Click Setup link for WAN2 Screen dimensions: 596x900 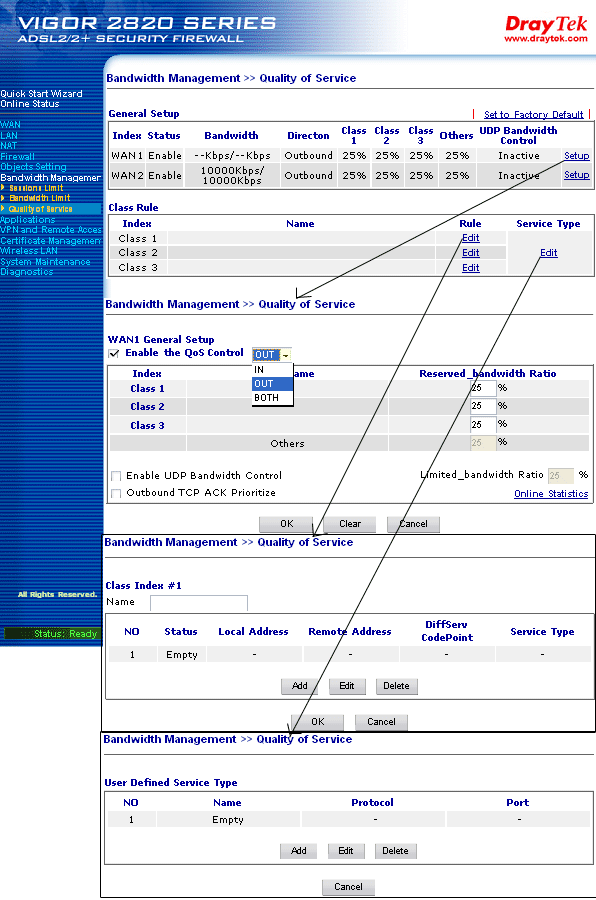pos(576,174)
